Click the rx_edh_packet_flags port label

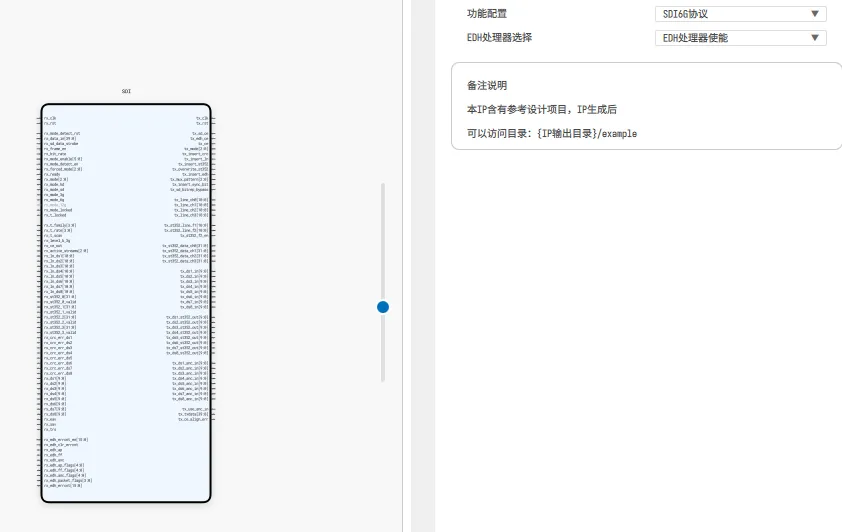coord(68,480)
